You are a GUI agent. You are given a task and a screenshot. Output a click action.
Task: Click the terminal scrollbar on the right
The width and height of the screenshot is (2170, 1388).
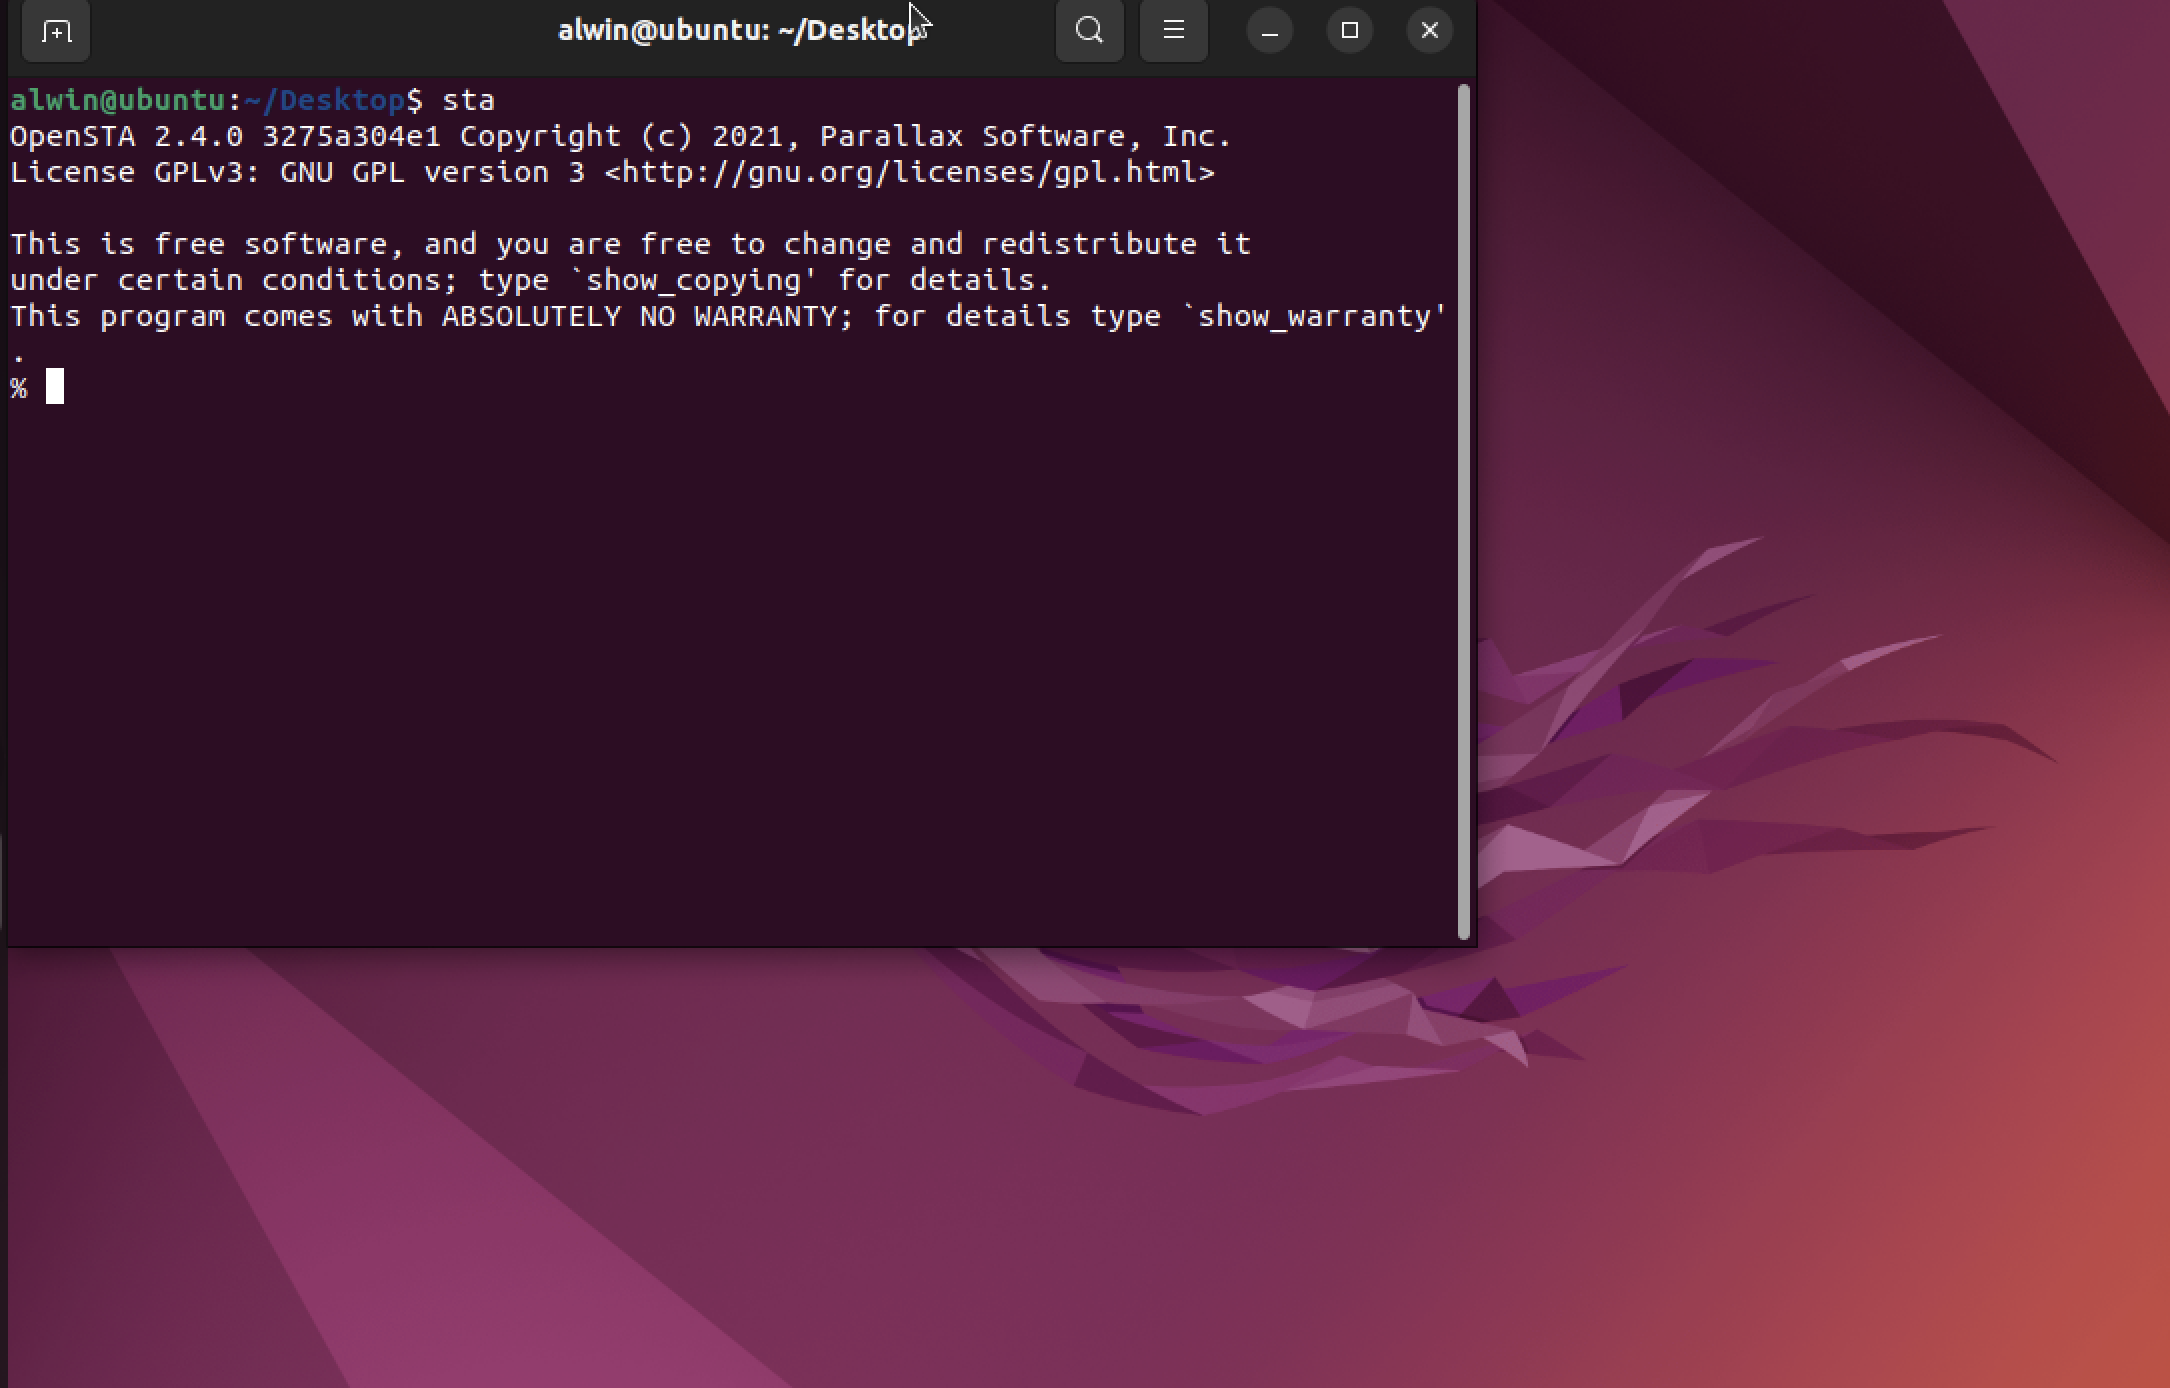coord(1462,500)
